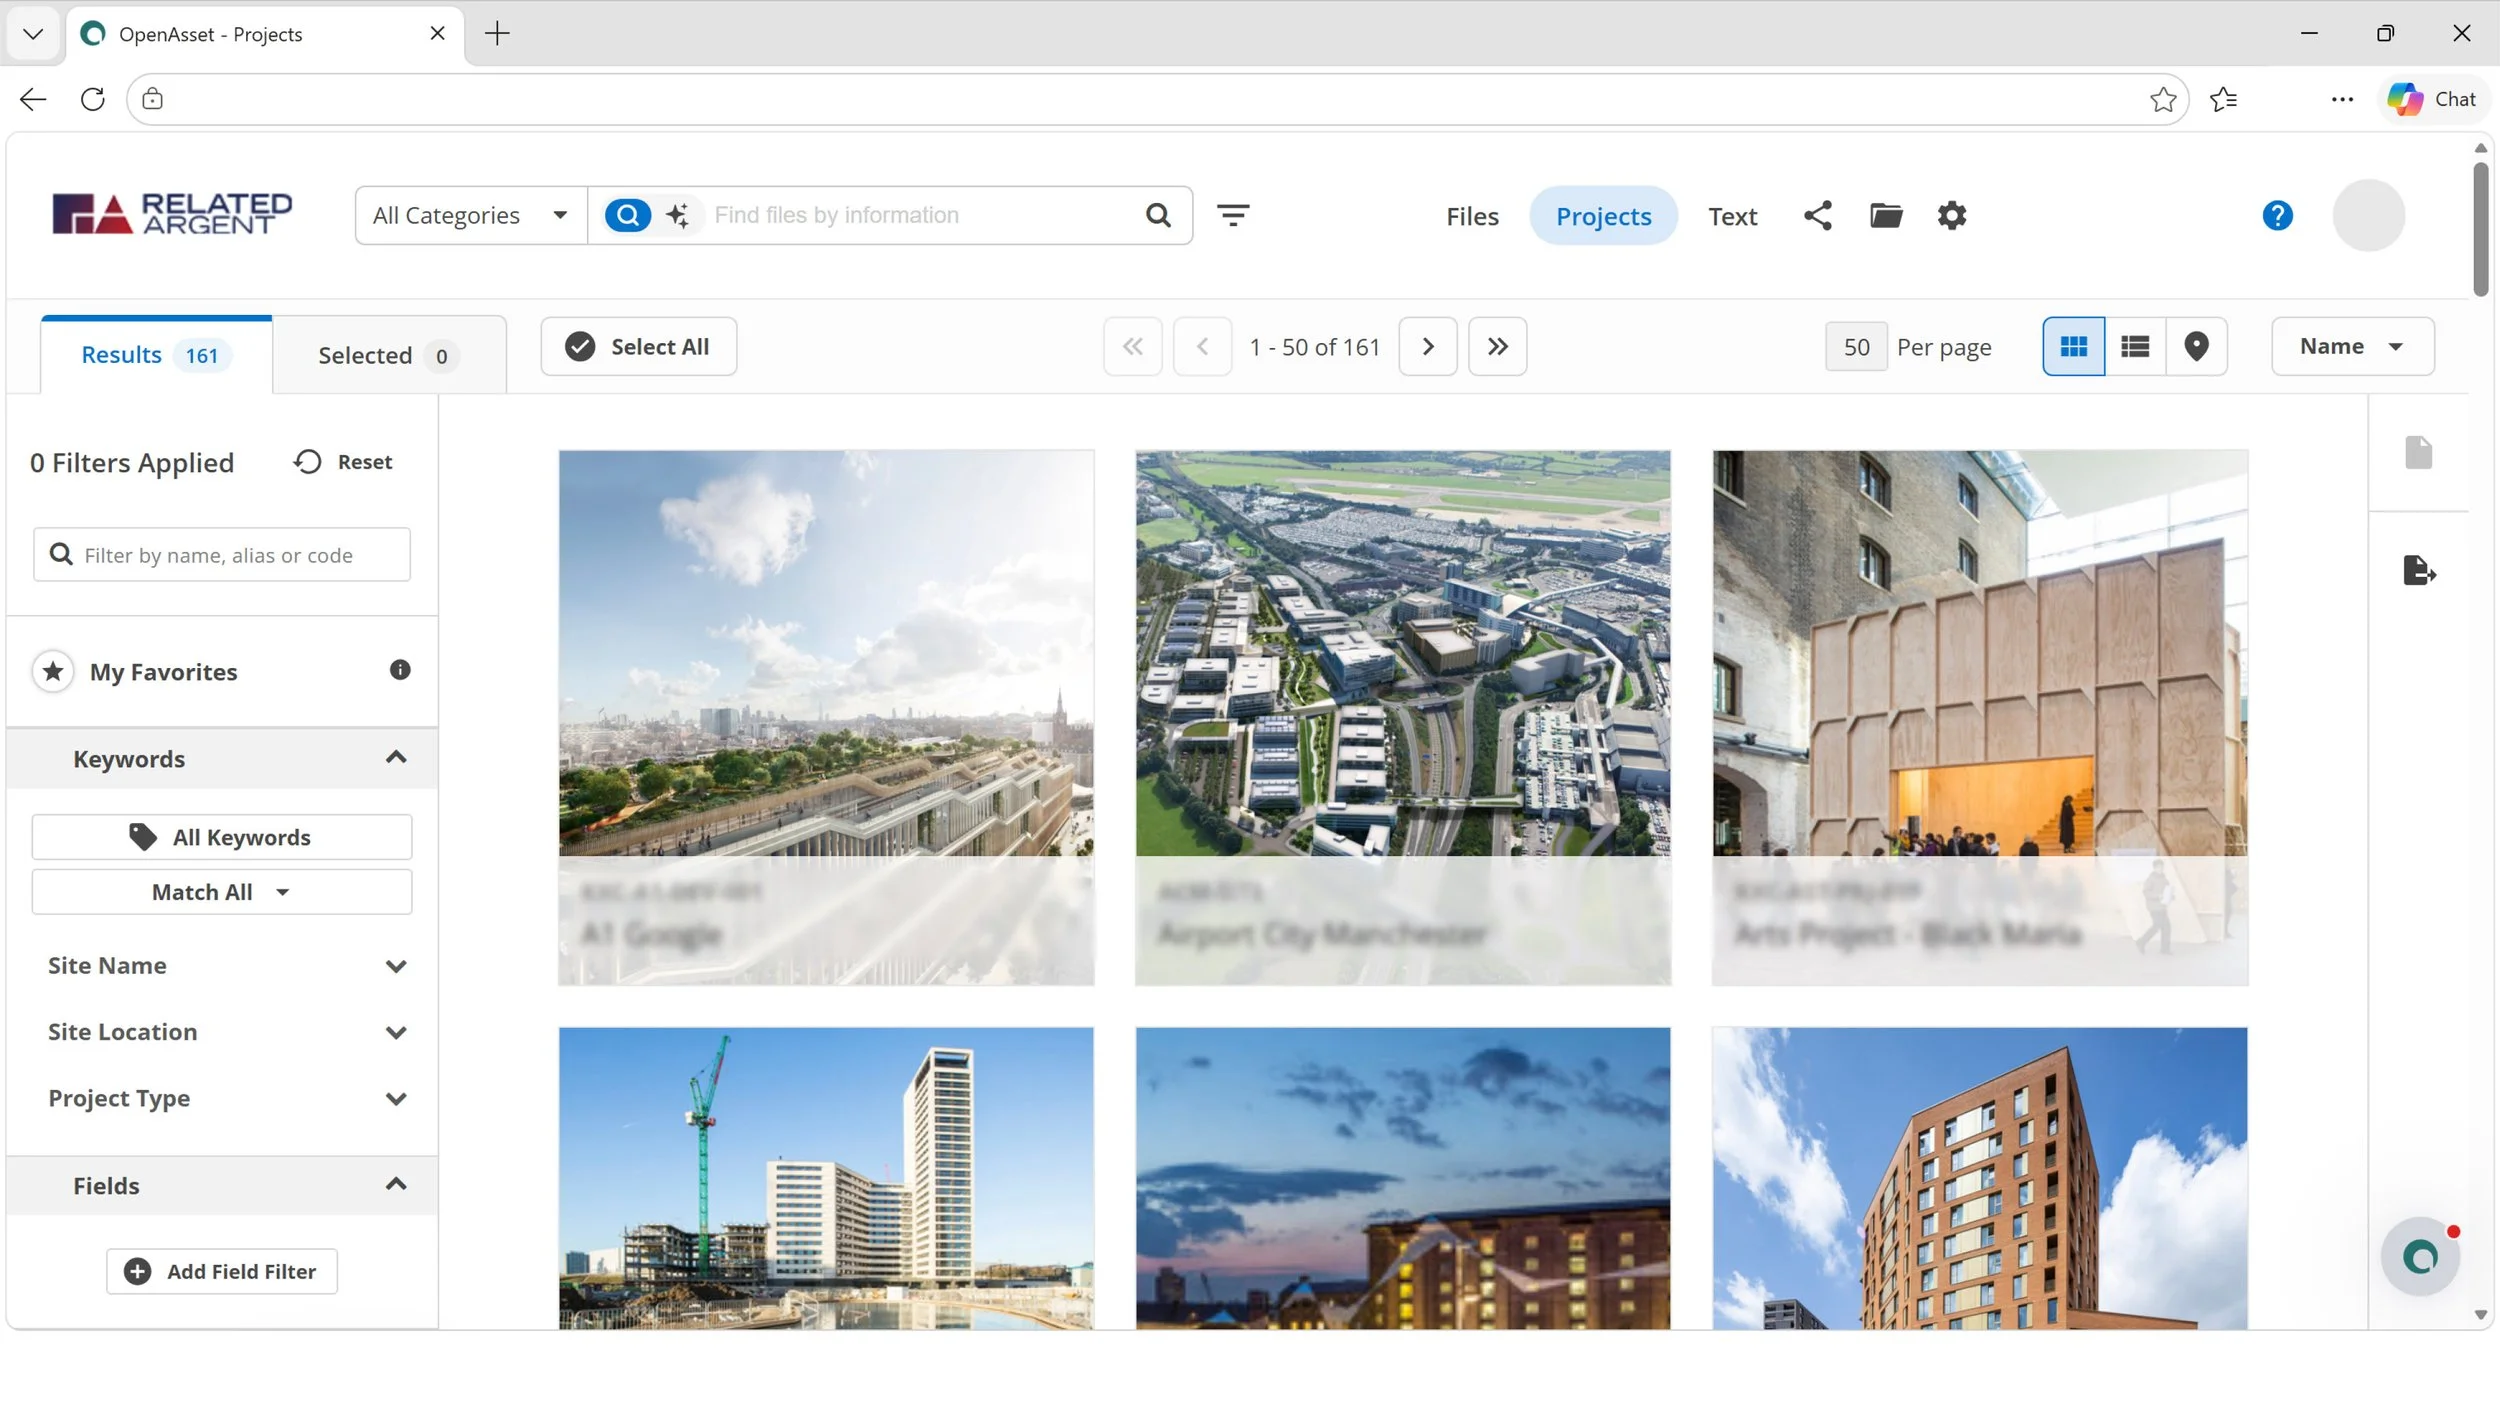The height and width of the screenshot is (1406, 2500).
Task: Switch to list view icon
Action: coord(2135,347)
